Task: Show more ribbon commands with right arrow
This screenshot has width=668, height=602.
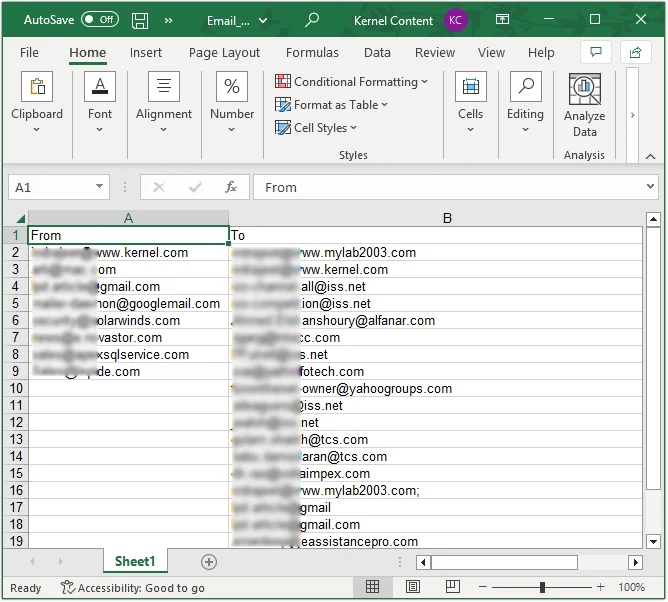Action: [633, 115]
